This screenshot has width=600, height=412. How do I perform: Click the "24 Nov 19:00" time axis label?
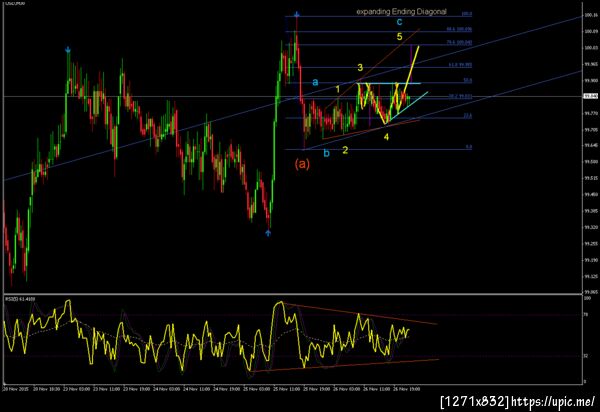[x=227, y=389]
